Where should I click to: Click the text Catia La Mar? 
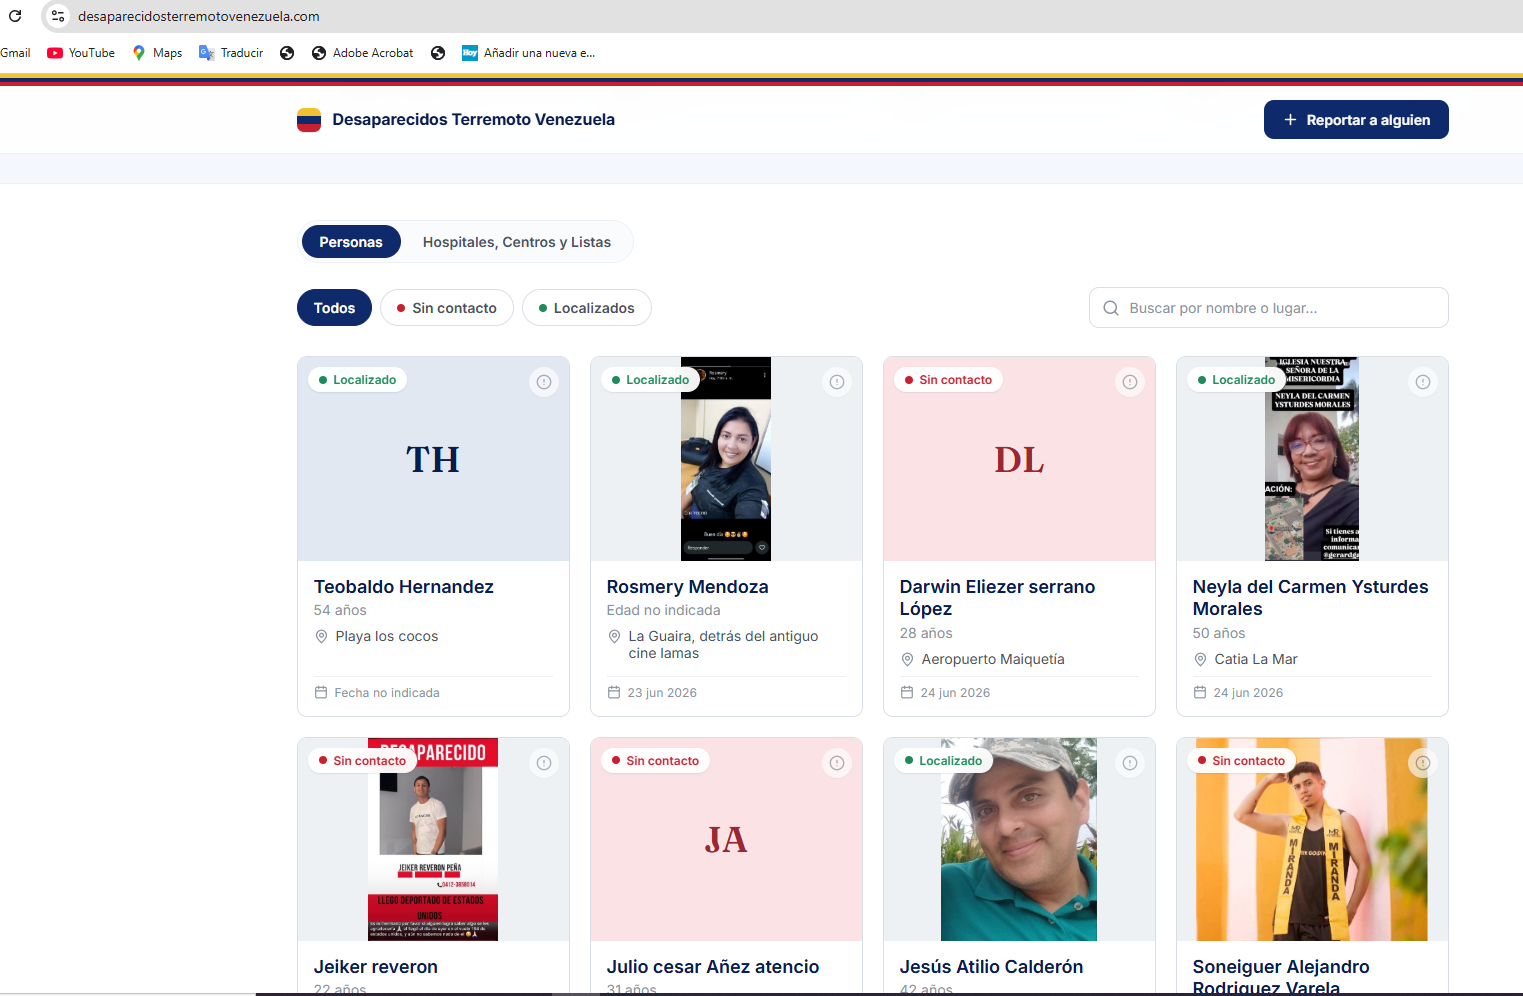[x=1256, y=659]
